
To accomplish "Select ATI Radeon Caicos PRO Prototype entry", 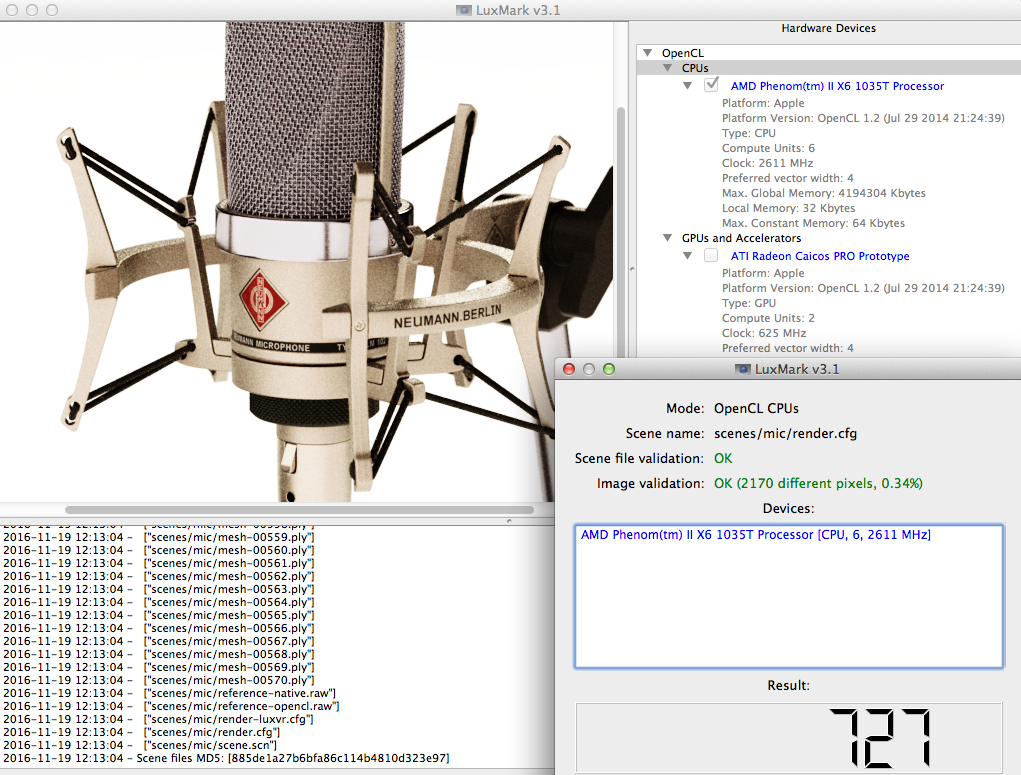I will 820,256.
